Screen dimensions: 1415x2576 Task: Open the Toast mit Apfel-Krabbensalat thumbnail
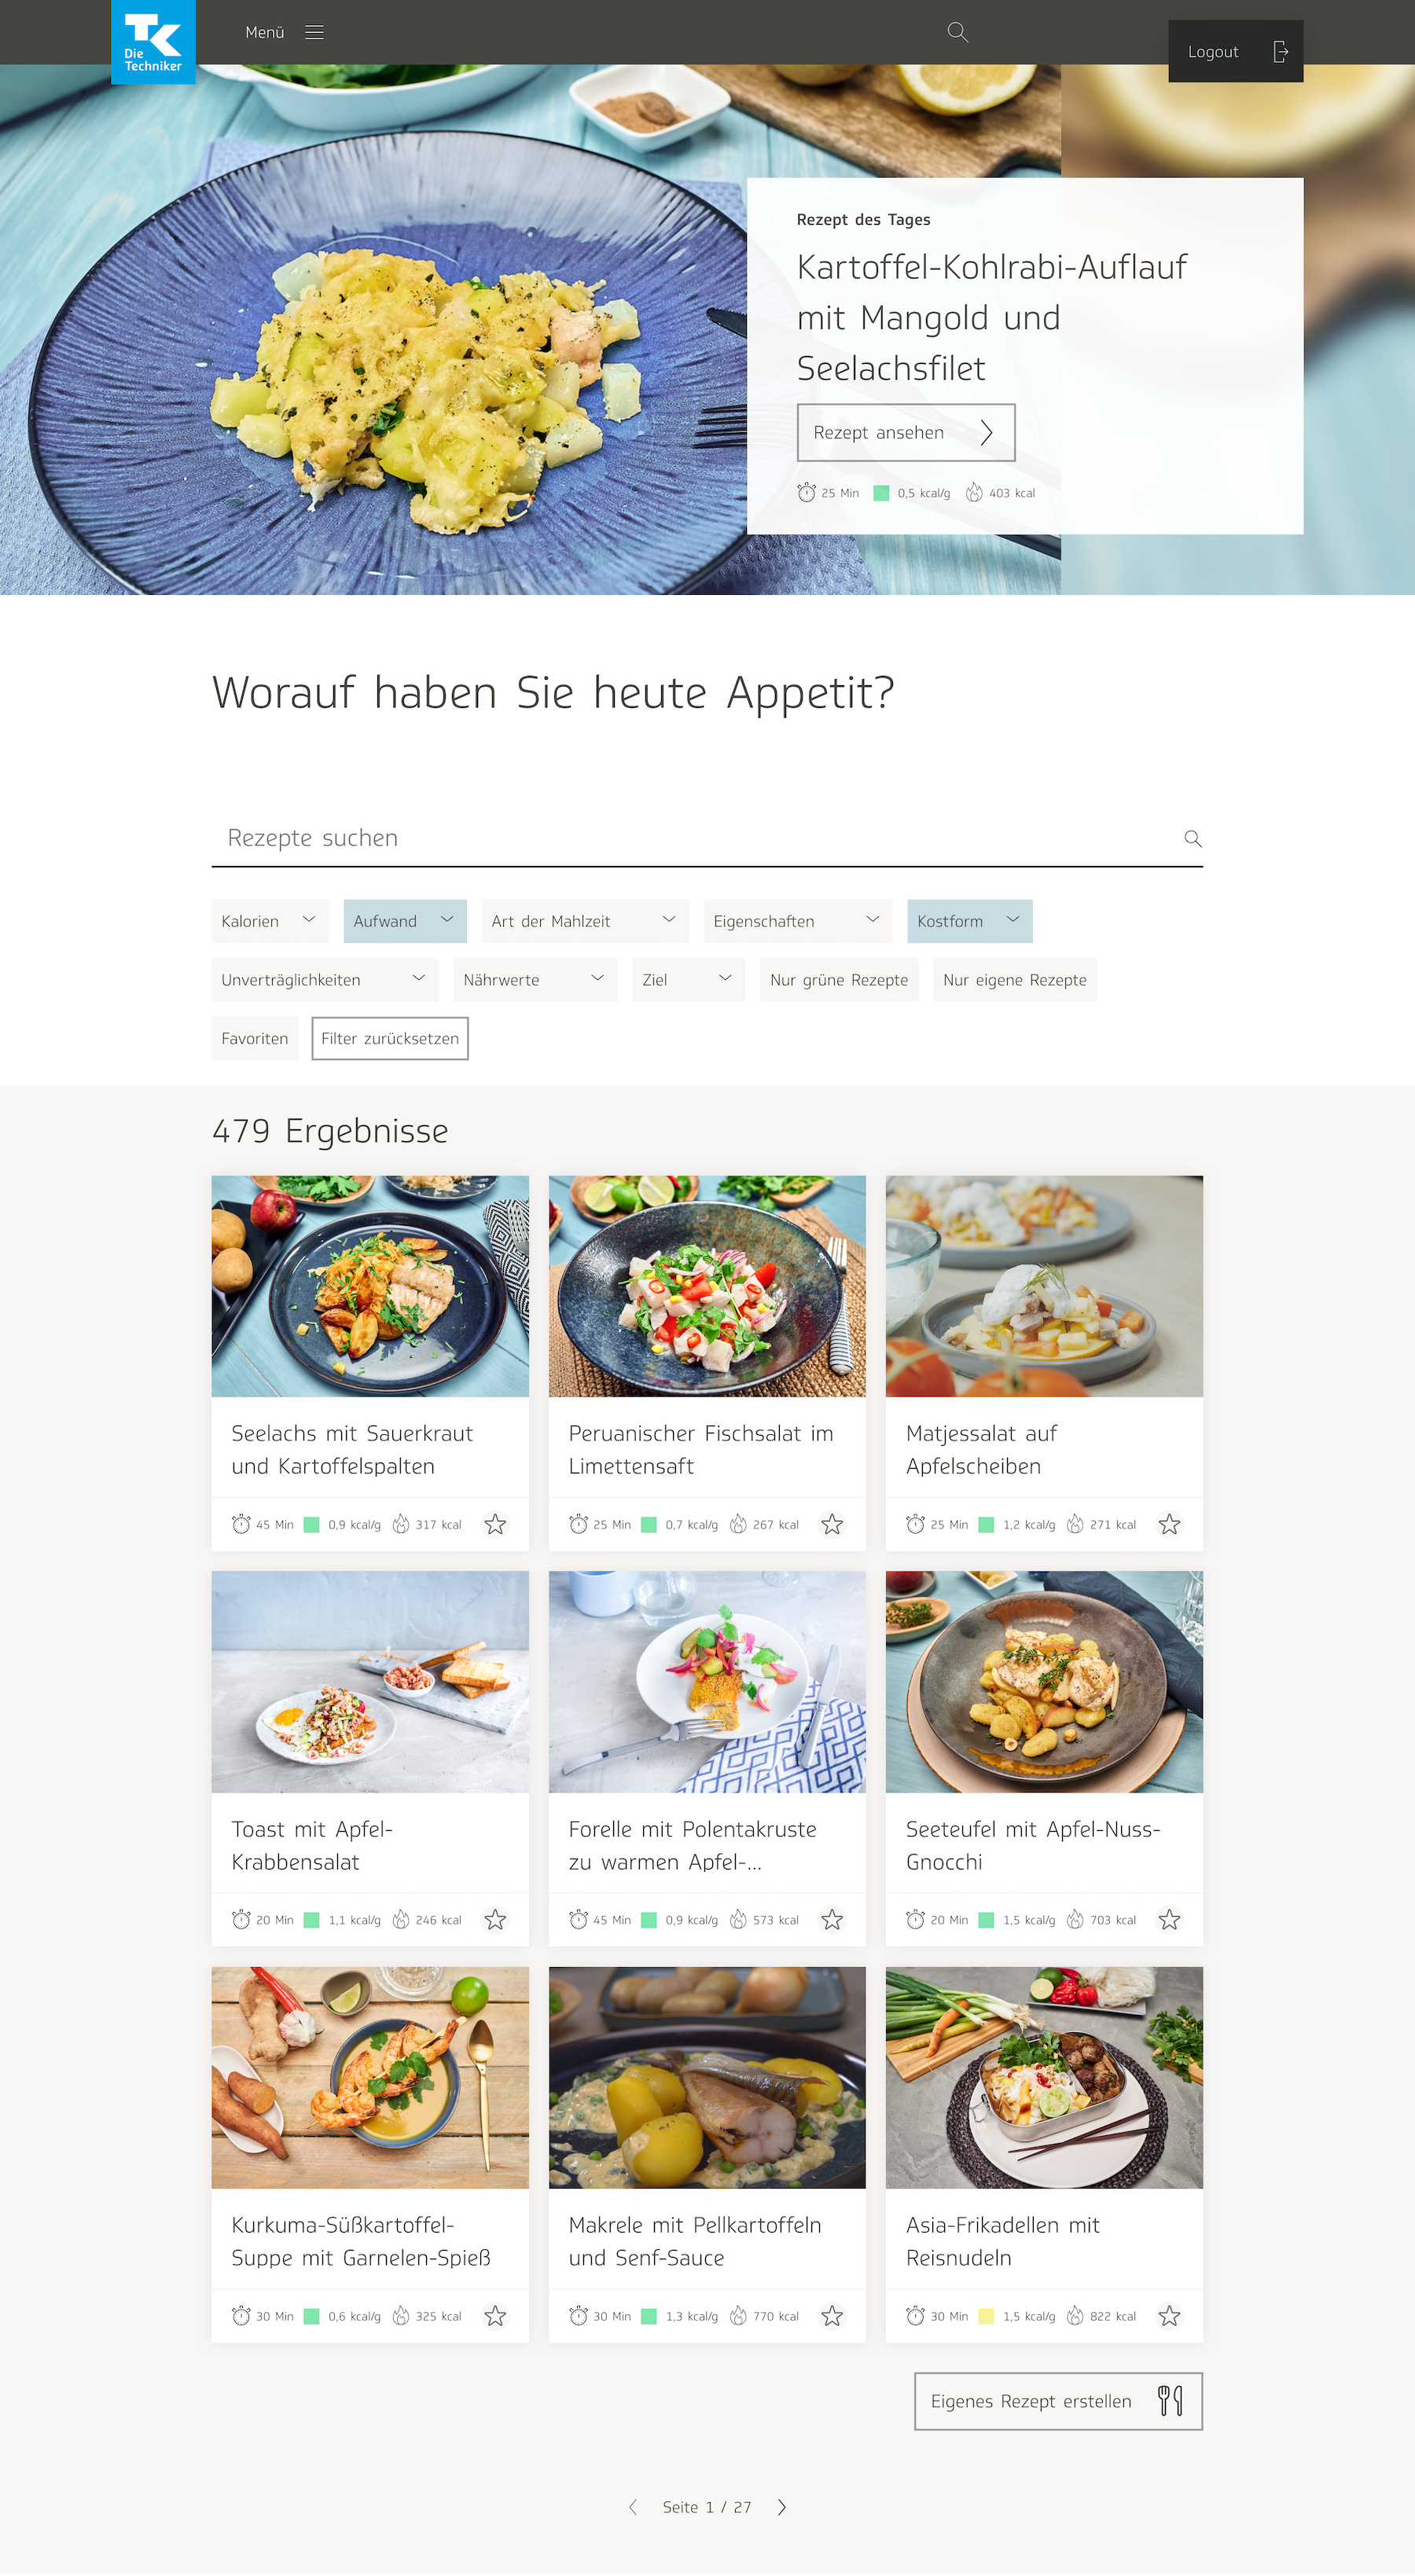pyautogui.click(x=370, y=1681)
